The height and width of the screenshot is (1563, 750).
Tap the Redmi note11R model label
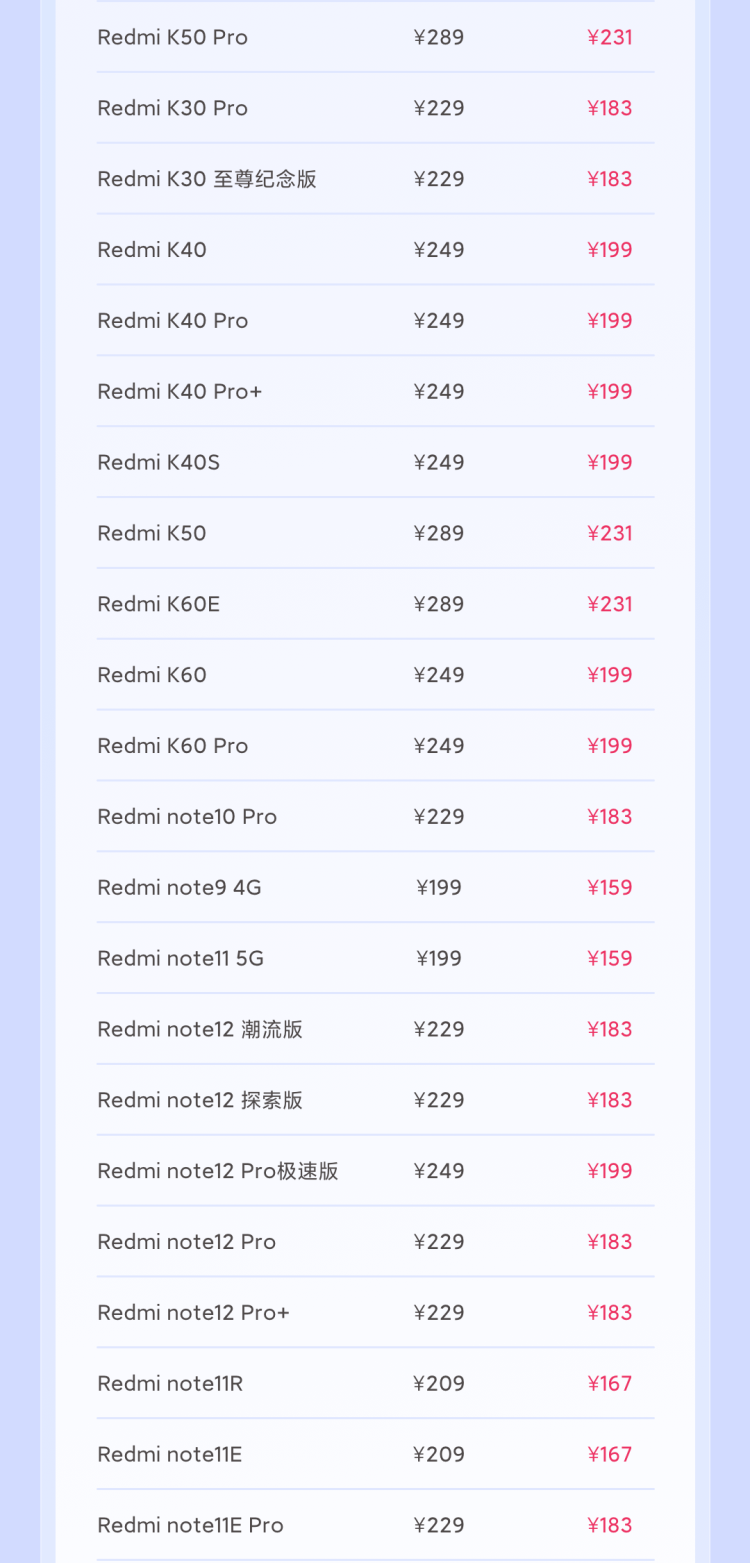(x=170, y=1384)
